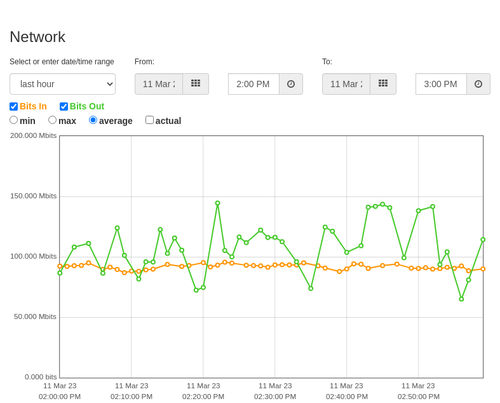Viewport: 500px width, 403px height.
Task: Click the green peak data point near 02:22 PM
Action: point(218,203)
